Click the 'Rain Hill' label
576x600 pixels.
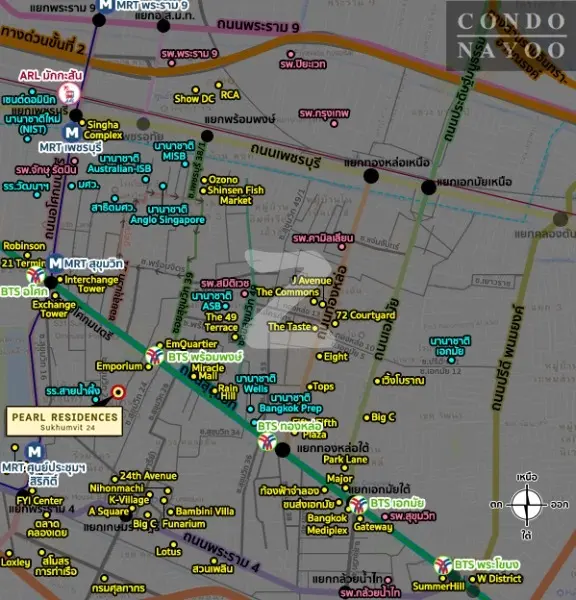point(228,393)
